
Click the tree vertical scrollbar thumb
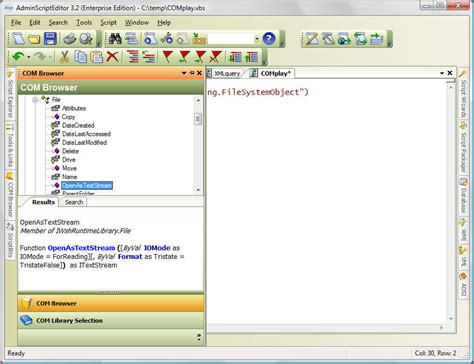pos(198,119)
